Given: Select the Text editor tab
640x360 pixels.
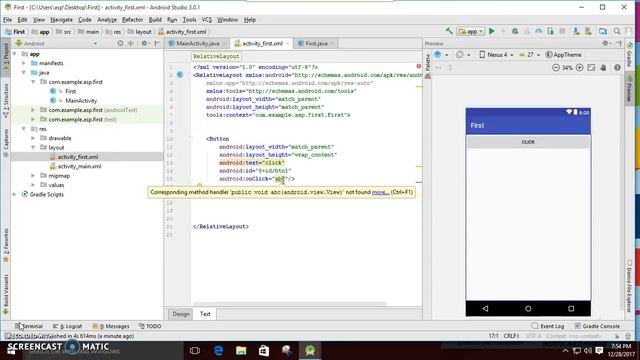Looking at the screenshot, I should click(x=205, y=314).
